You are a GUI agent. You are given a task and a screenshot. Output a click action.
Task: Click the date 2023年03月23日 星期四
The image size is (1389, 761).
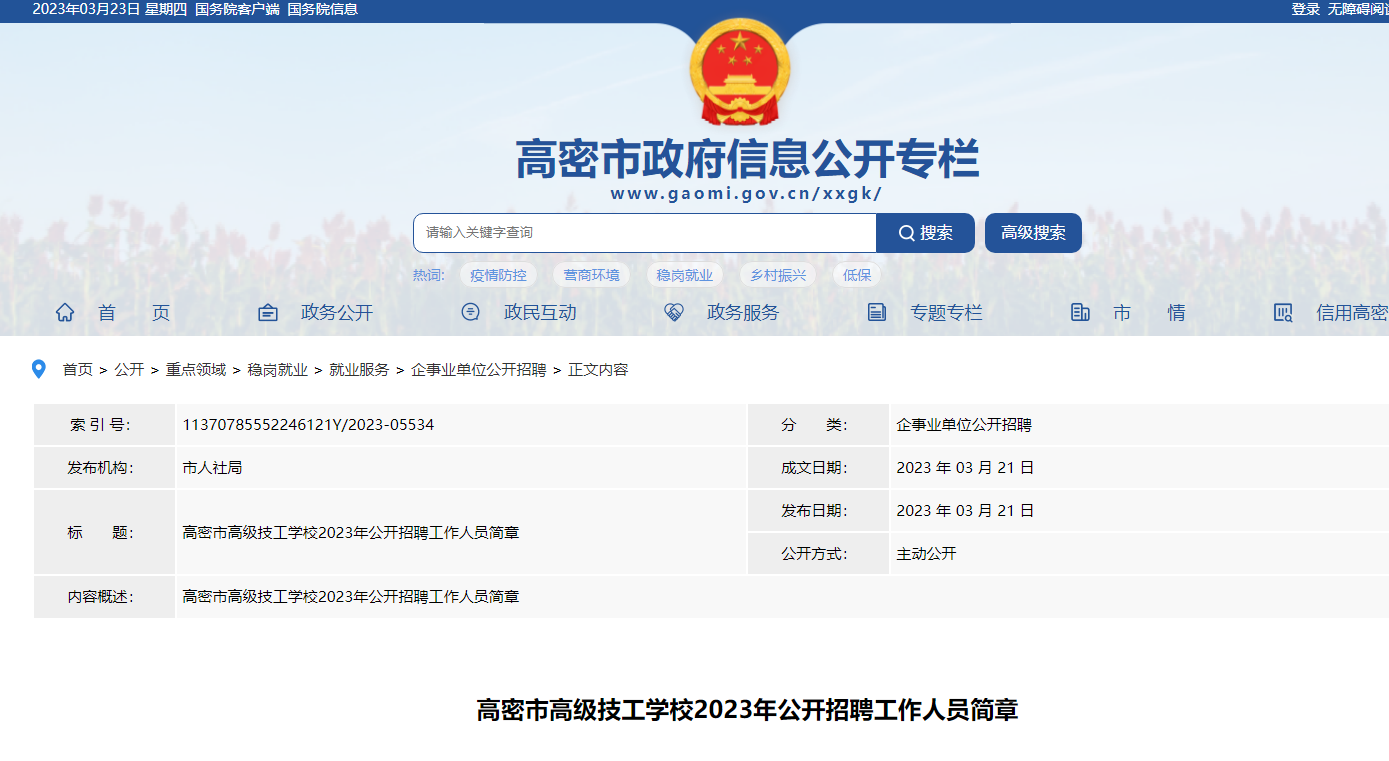coord(110,9)
